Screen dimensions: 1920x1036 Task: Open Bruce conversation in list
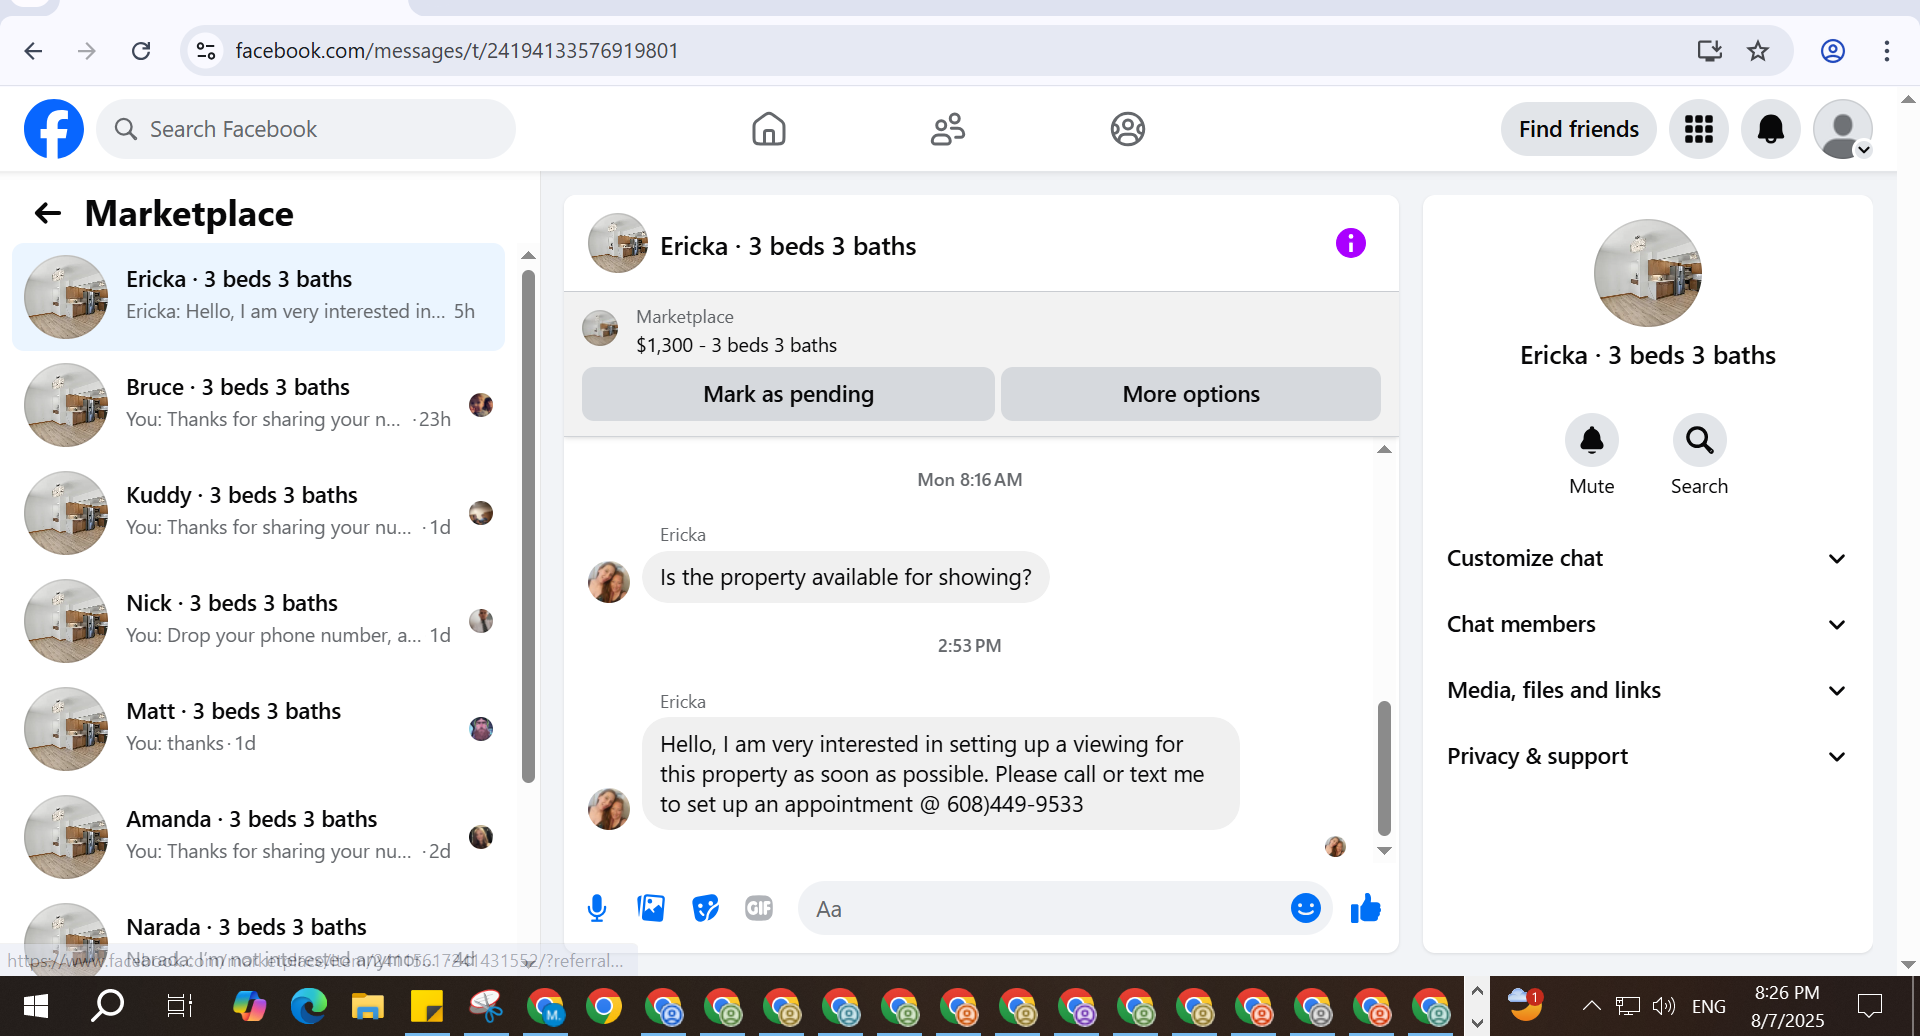(258, 405)
